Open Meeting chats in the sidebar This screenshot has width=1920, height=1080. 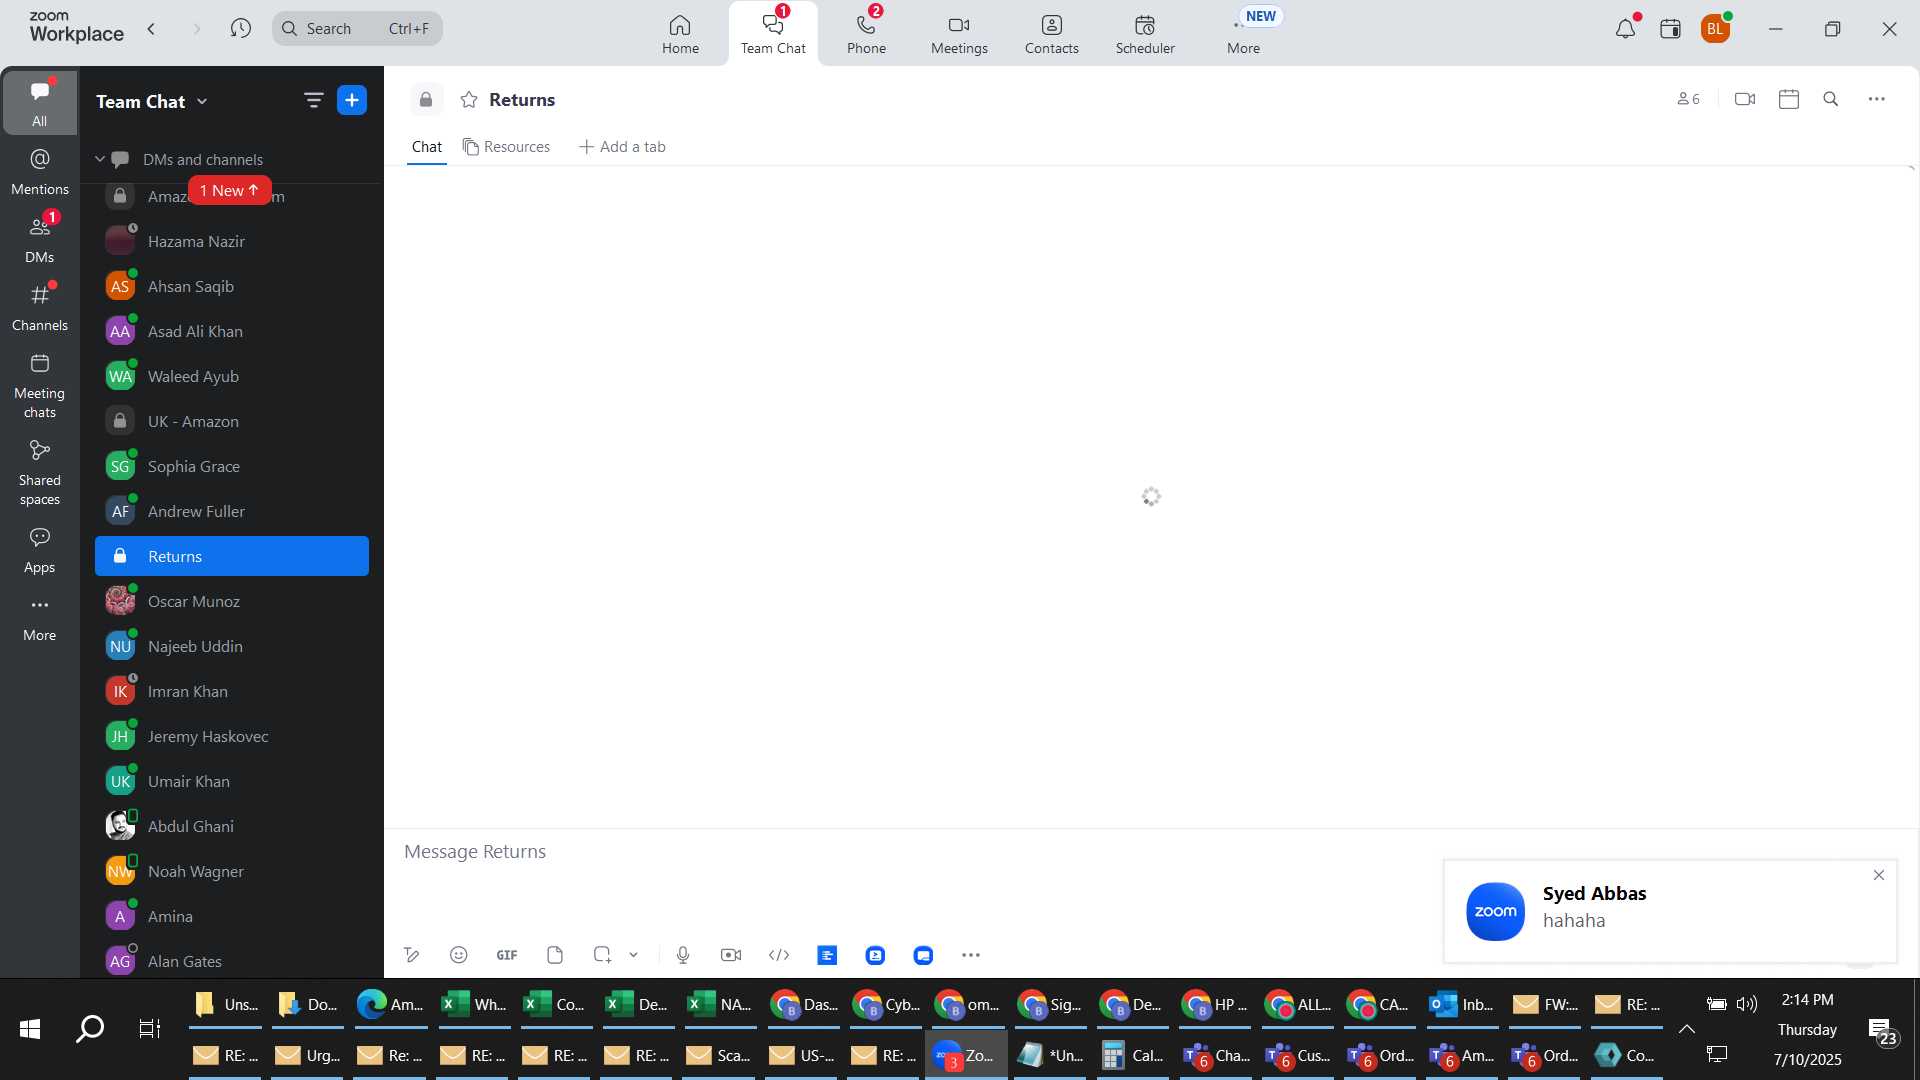click(x=39, y=385)
